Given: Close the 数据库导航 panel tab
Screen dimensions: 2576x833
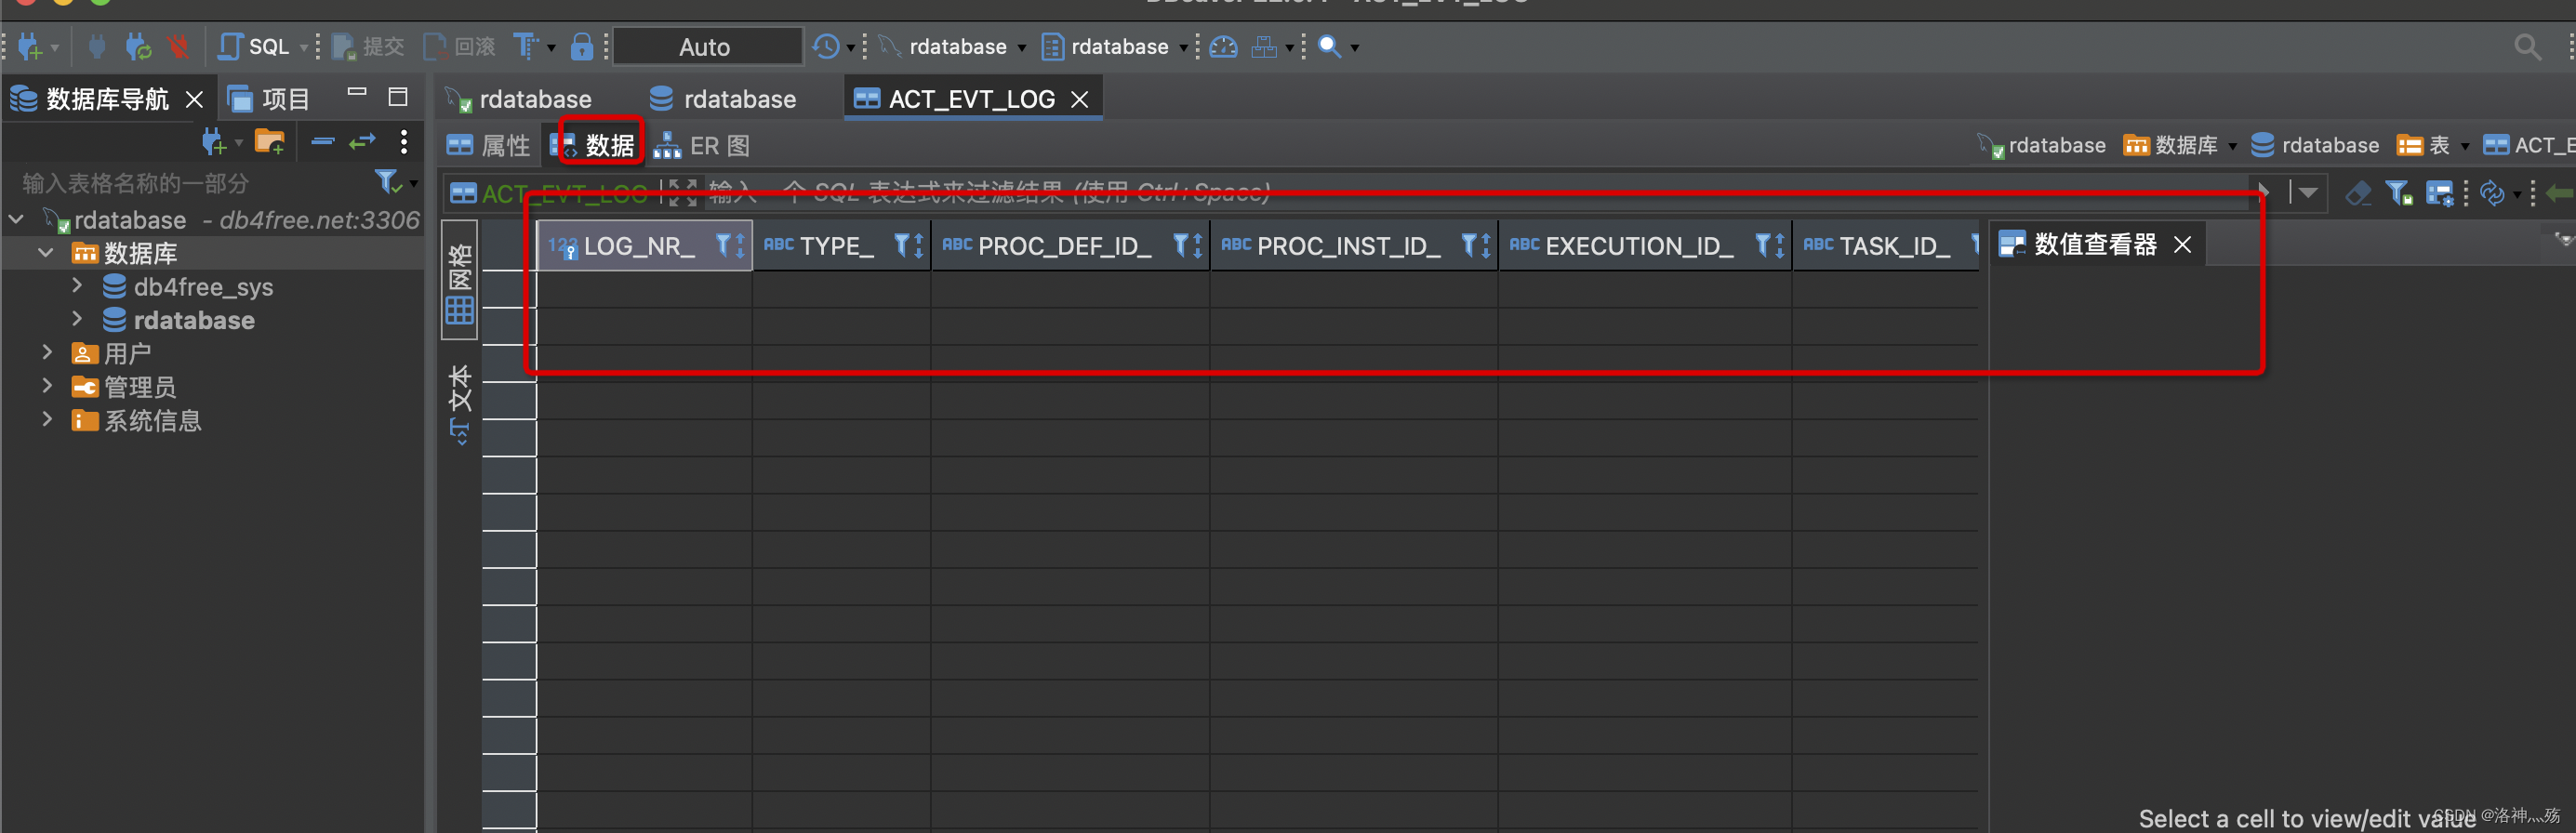Looking at the screenshot, I should click(194, 99).
